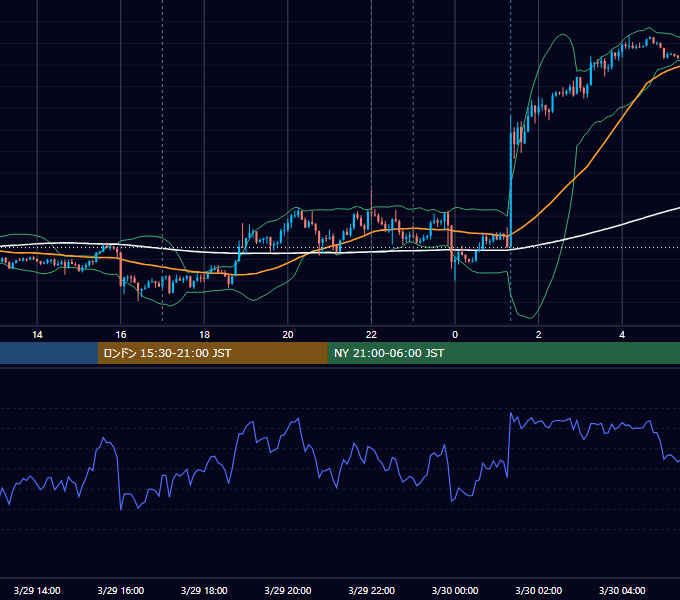Image resolution: width=680 pixels, height=600 pixels.
Task: Click the '16' hour label on chart axis
Action: (121, 335)
